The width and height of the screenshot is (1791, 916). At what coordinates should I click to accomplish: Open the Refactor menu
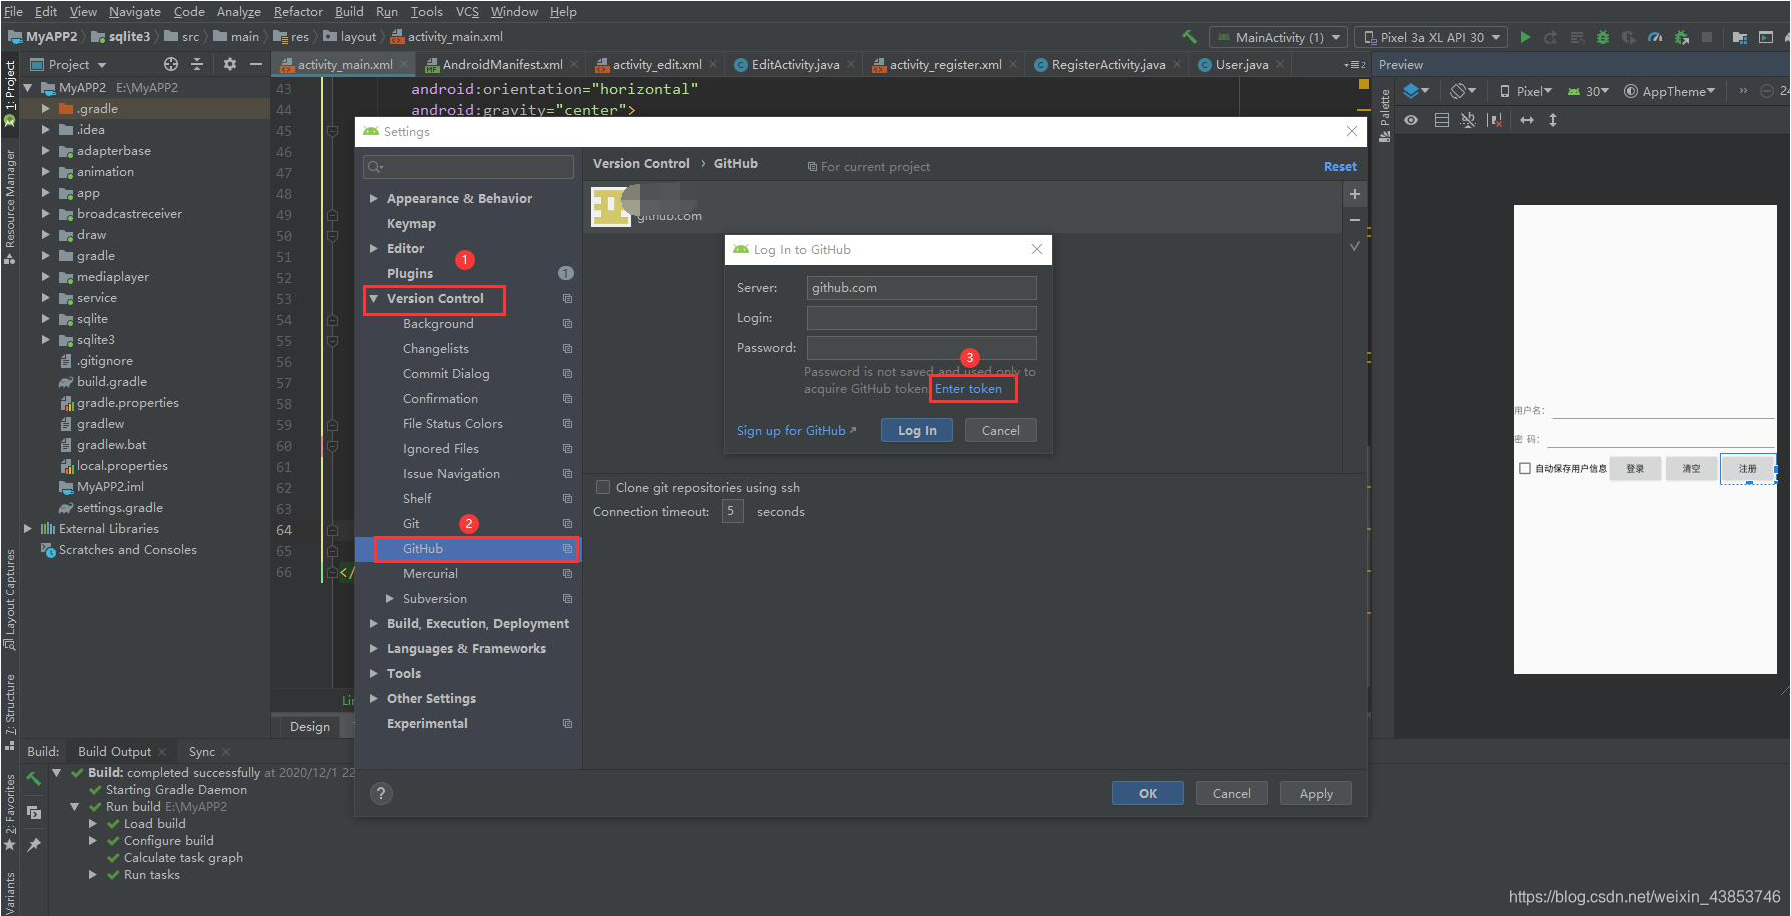298,11
